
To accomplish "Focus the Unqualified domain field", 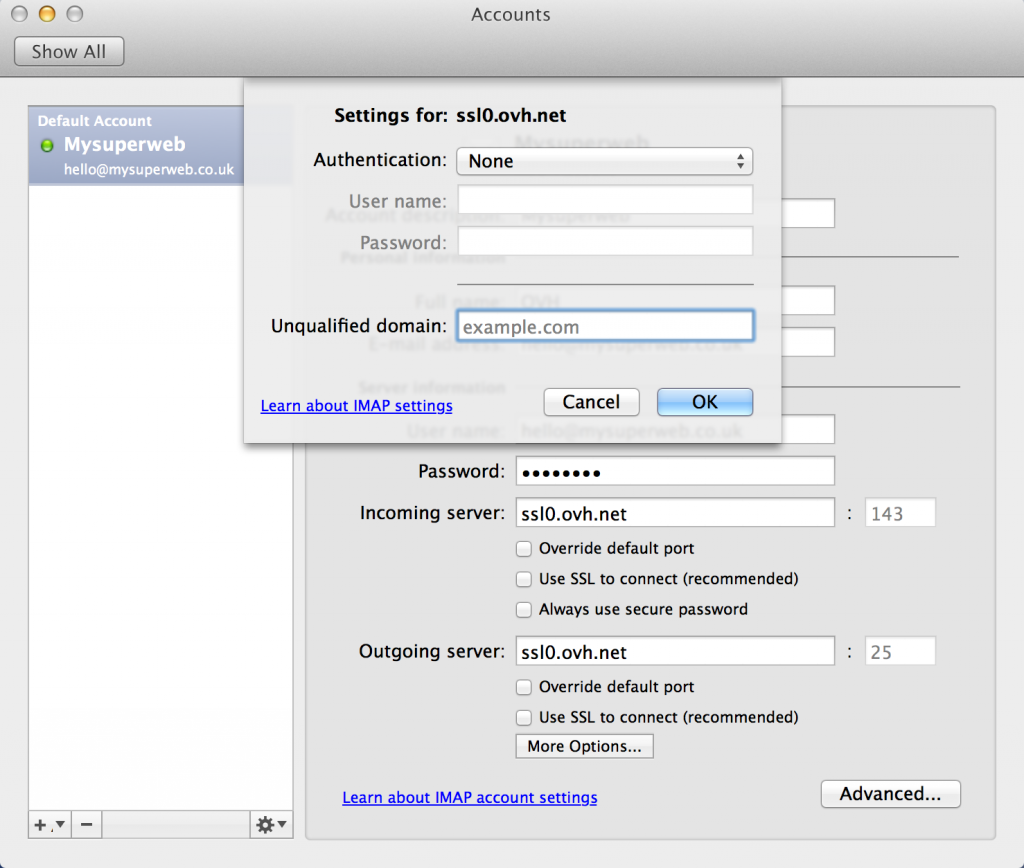I will coord(605,326).
